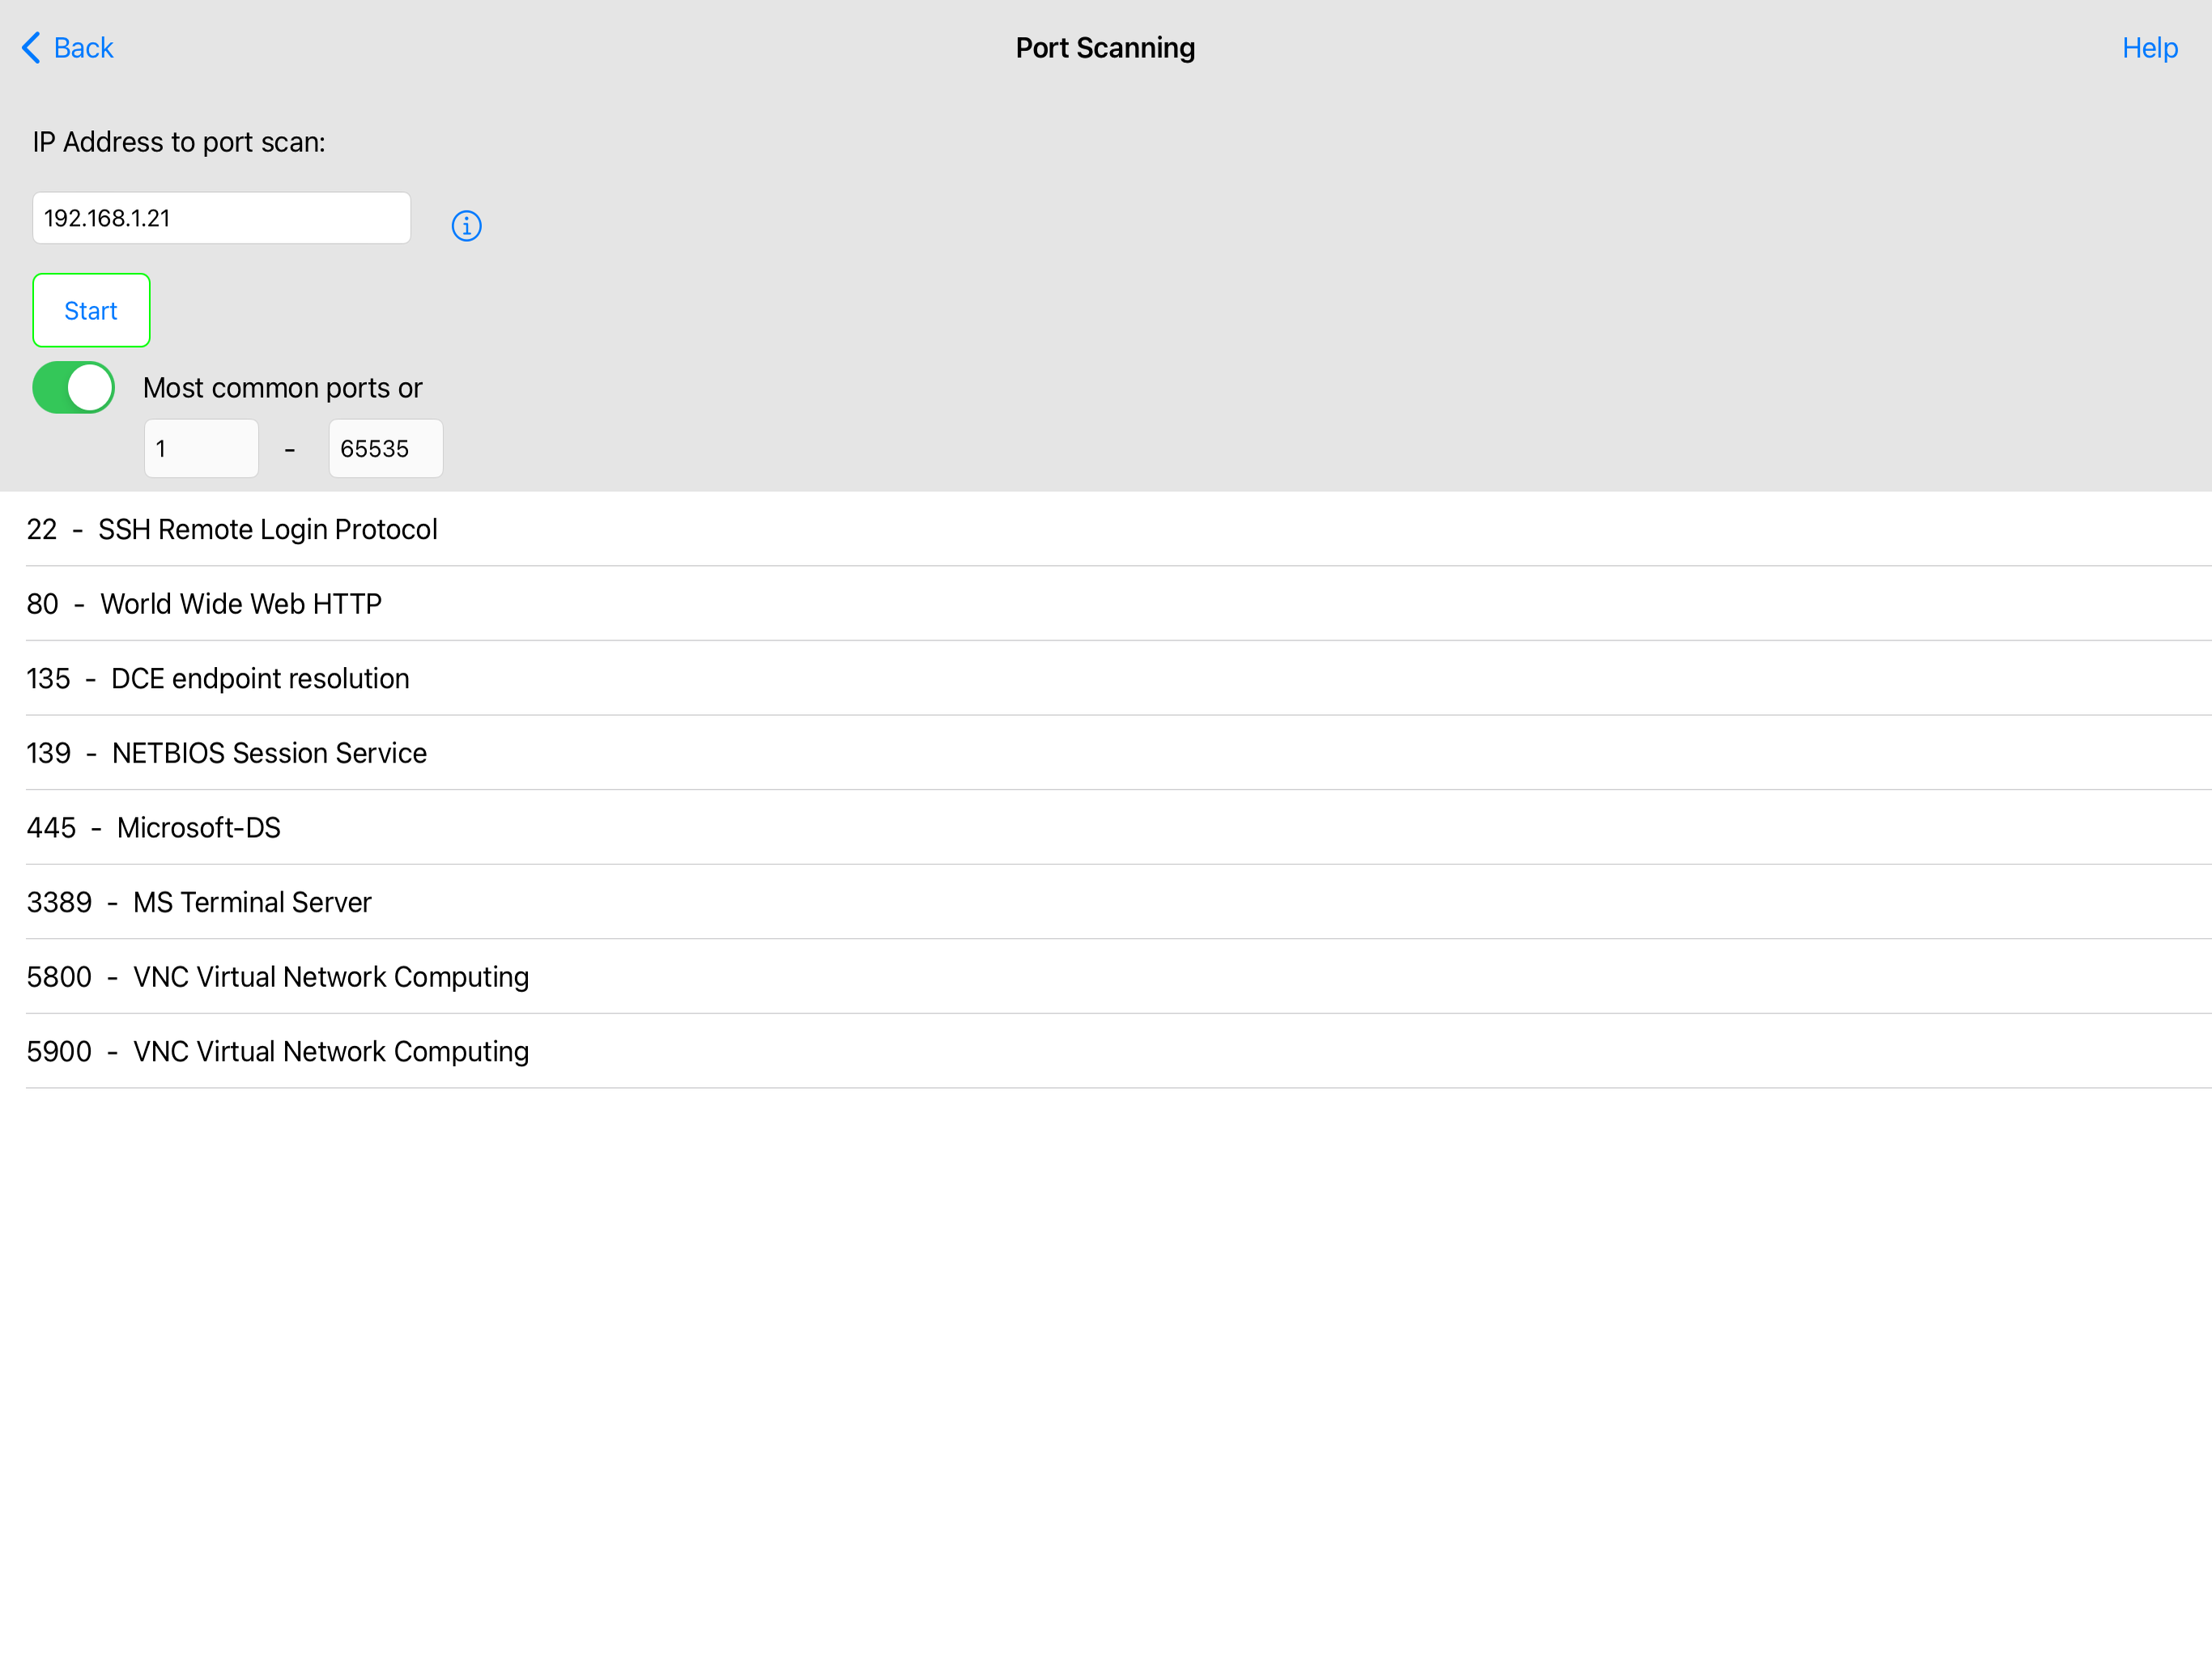Image resolution: width=2212 pixels, height=1658 pixels.
Task: Select the port 5800 VNC row
Action: click(x=278, y=977)
